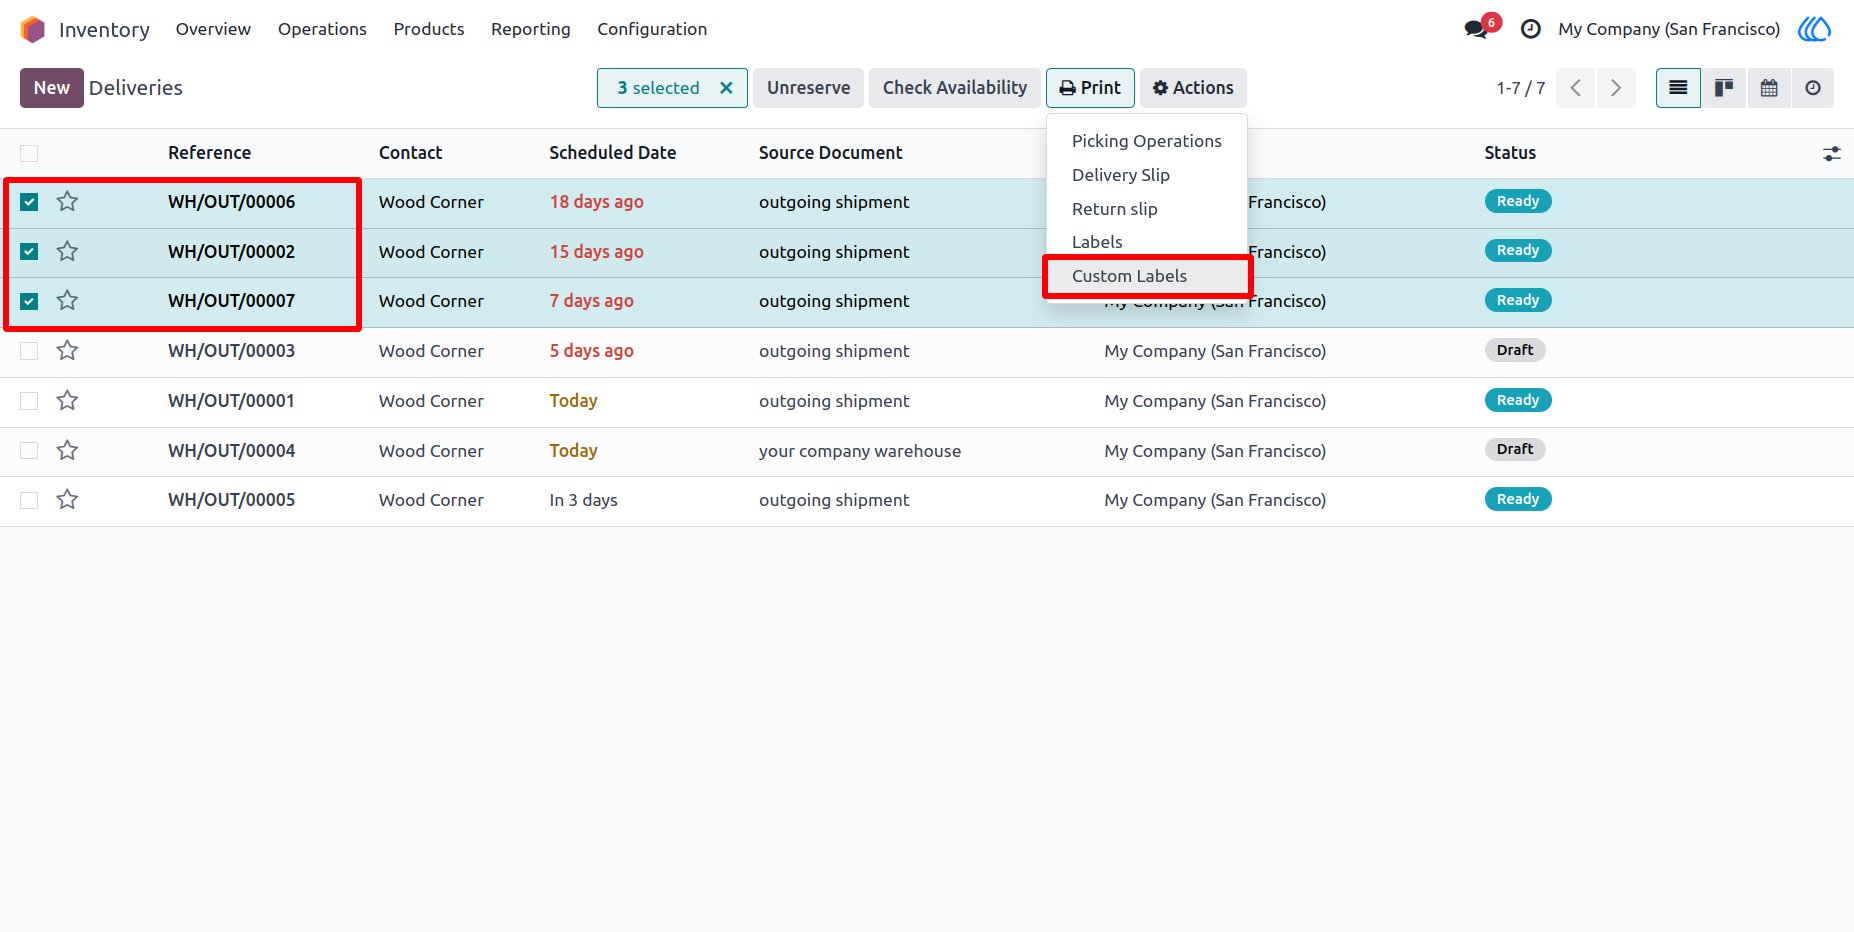1854x932 pixels.
Task: Open optional columns settings icon
Action: [x=1831, y=154]
